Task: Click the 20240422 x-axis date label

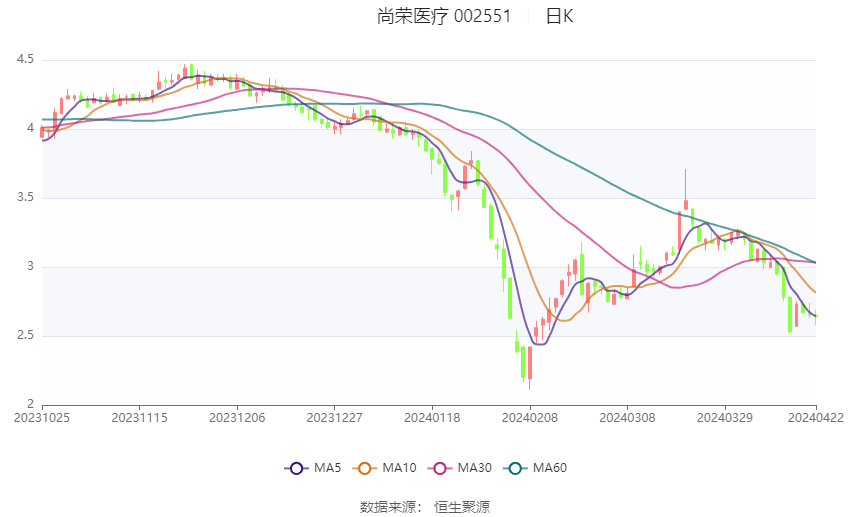Action: click(816, 418)
